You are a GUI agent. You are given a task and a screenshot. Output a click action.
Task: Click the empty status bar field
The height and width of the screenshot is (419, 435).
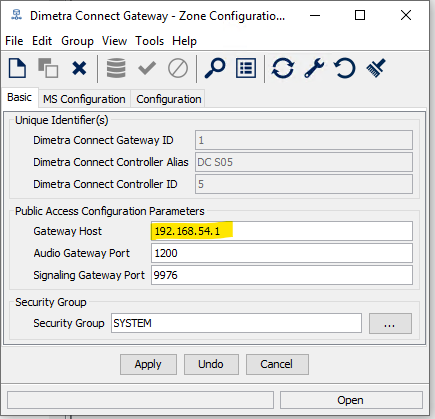pos(140,400)
